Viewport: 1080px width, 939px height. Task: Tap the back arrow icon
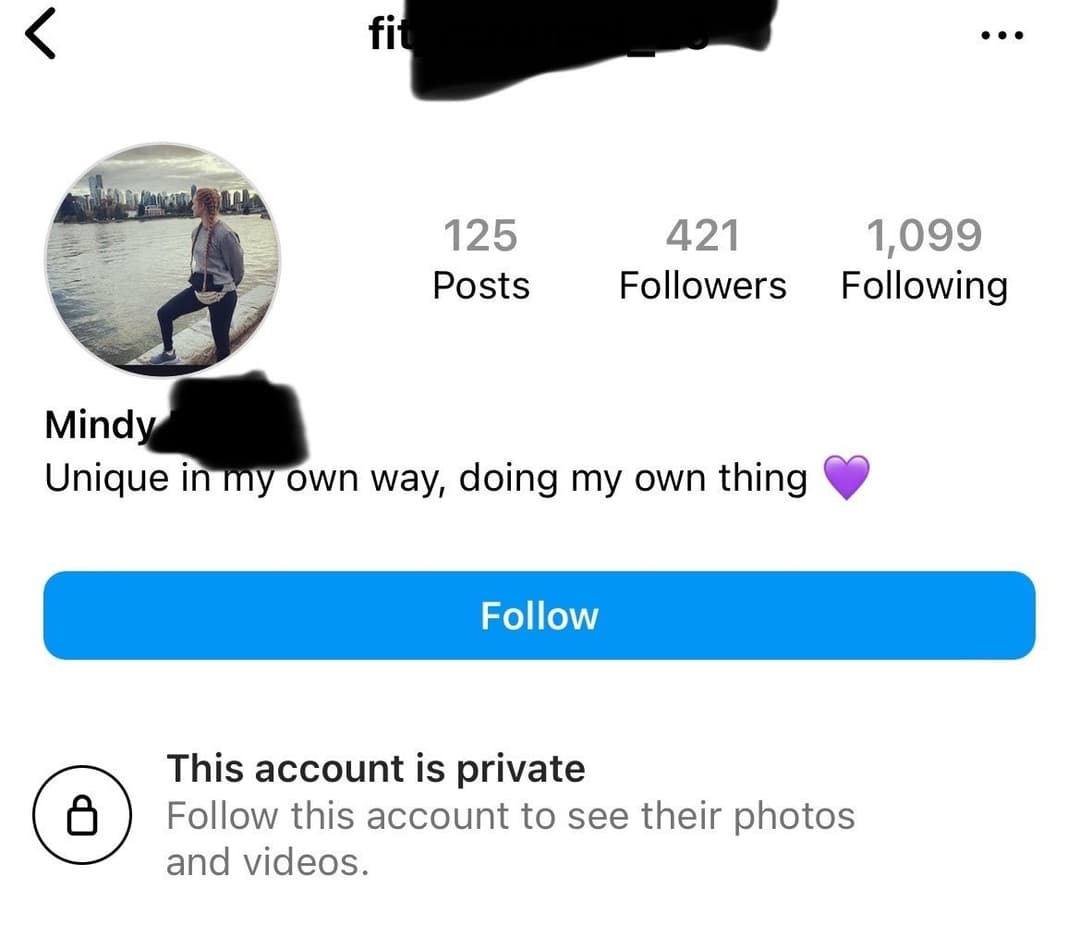tap(41, 36)
